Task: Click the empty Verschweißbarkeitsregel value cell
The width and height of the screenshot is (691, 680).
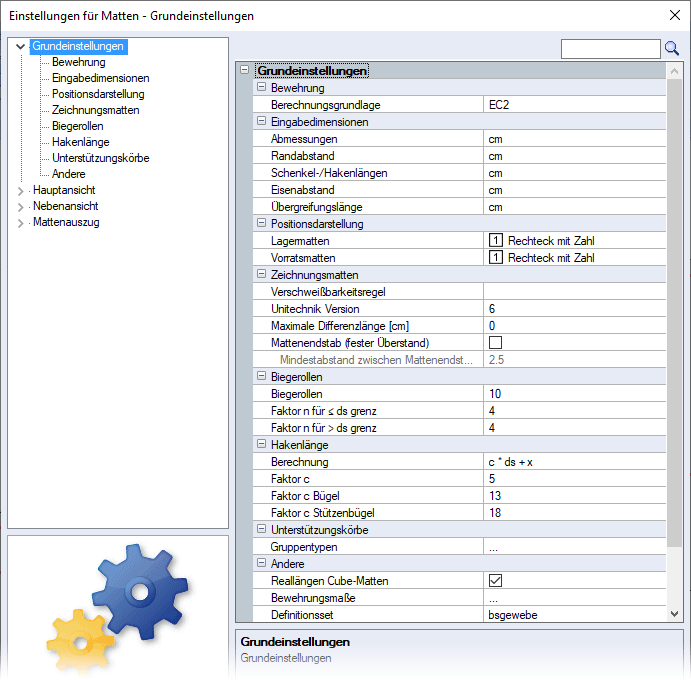Action: coord(575,292)
